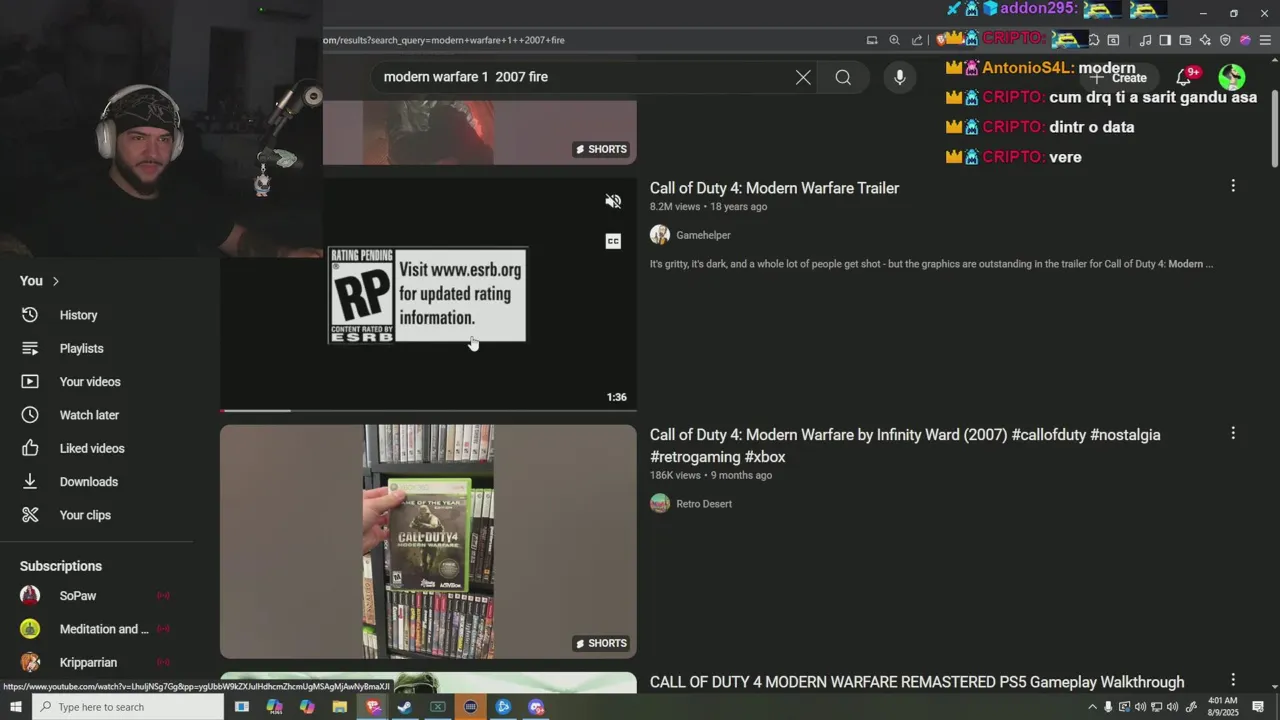Click the Retro Desert channel avatar
Viewport: 1280px width, 720px height.
660,504
